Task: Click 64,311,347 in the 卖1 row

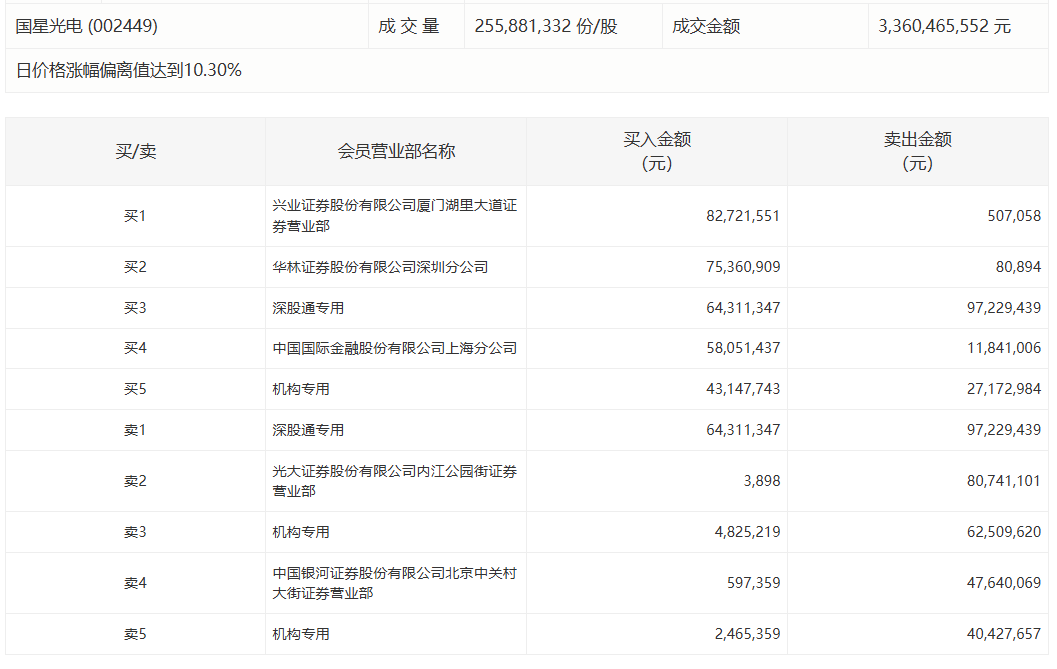Action: point(743,430)
